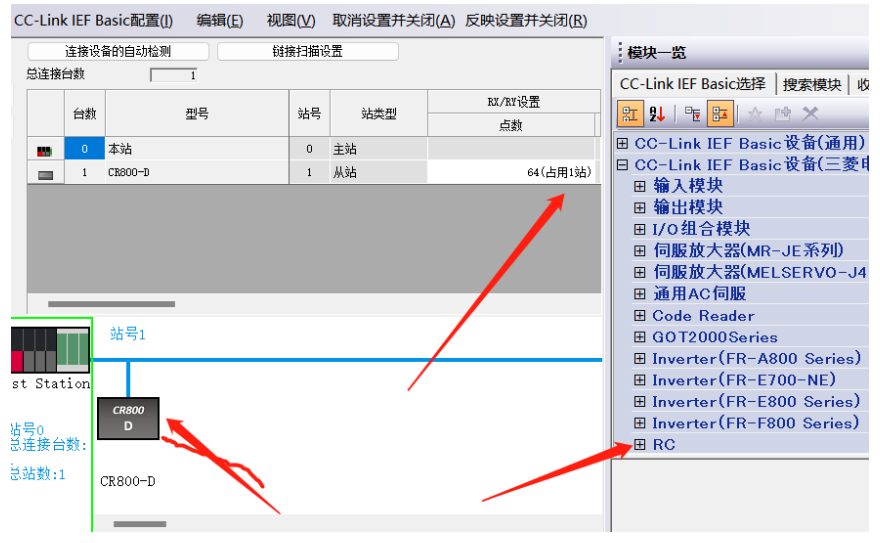Click the 型号 column header
880x543 pixels.
click(197, 113)
